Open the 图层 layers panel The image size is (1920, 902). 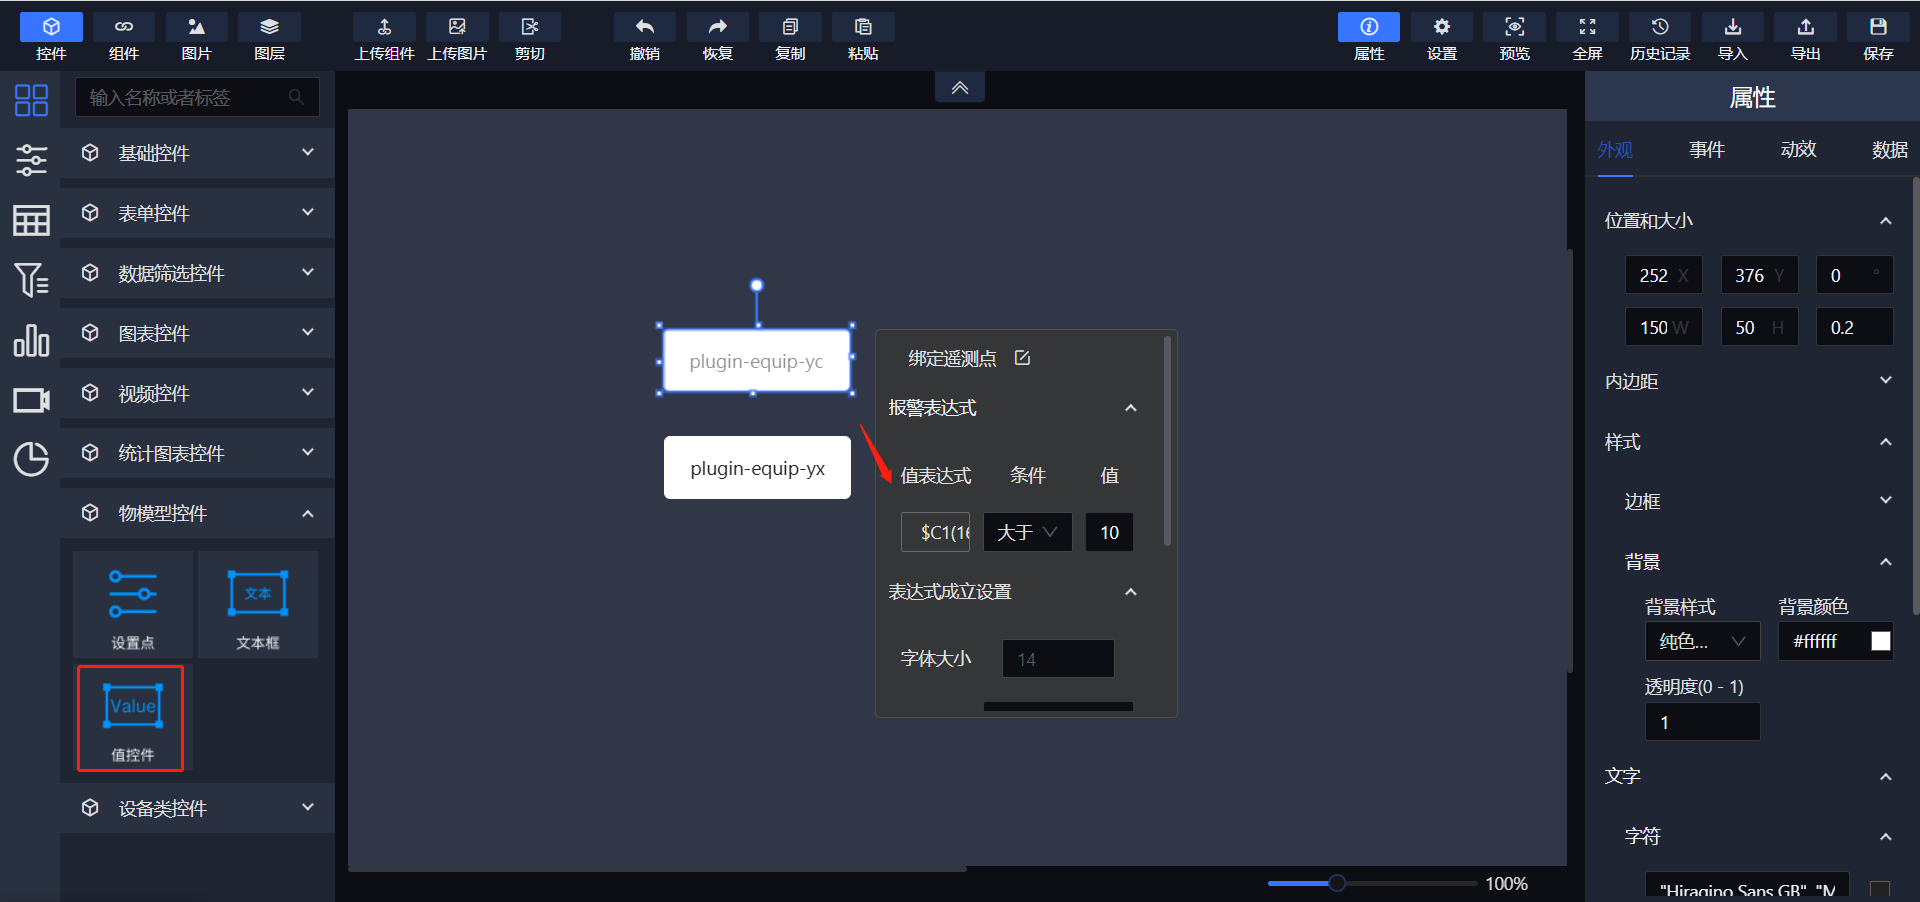pyautogui.click(x=270, y=38)
